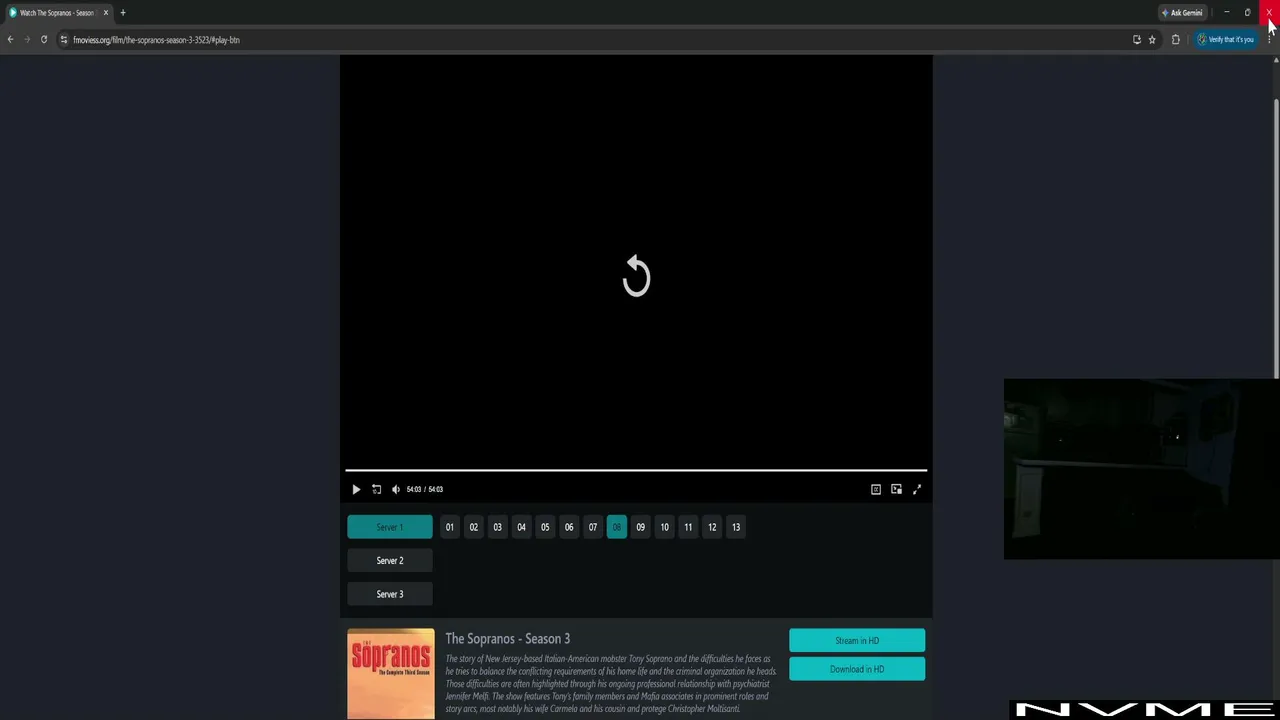Click the Ask Gemini button
This screenshot has width=1280, height=720.
coord(1182,13)
